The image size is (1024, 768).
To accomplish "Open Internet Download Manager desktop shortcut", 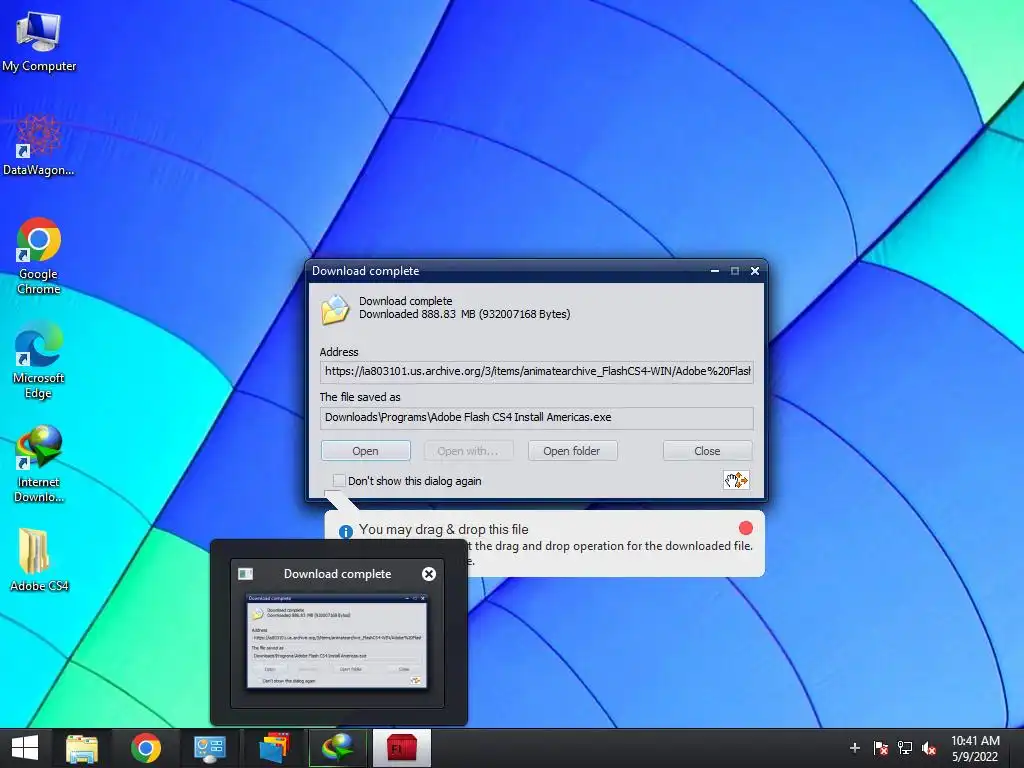I will [39, 464].
